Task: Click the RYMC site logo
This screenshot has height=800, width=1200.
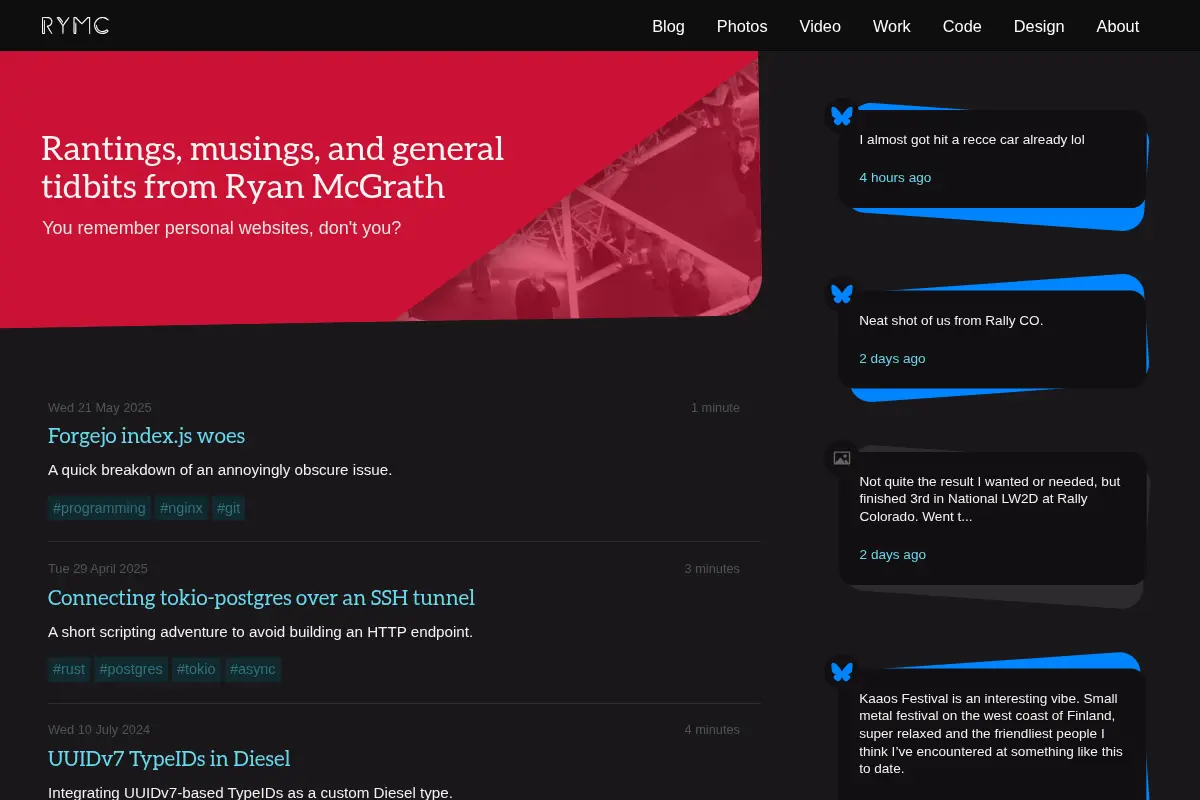Action: 75,26
